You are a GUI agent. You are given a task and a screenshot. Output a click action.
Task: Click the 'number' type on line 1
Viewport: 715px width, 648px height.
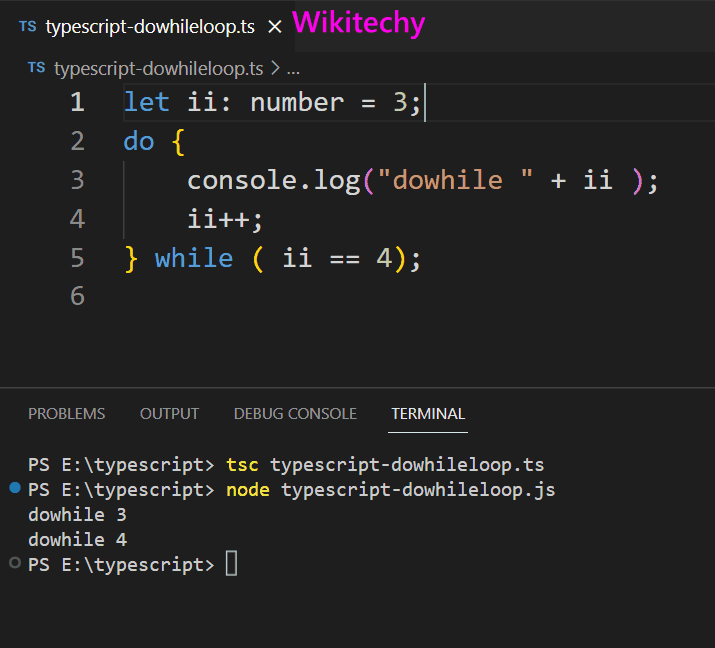point(297,102)
